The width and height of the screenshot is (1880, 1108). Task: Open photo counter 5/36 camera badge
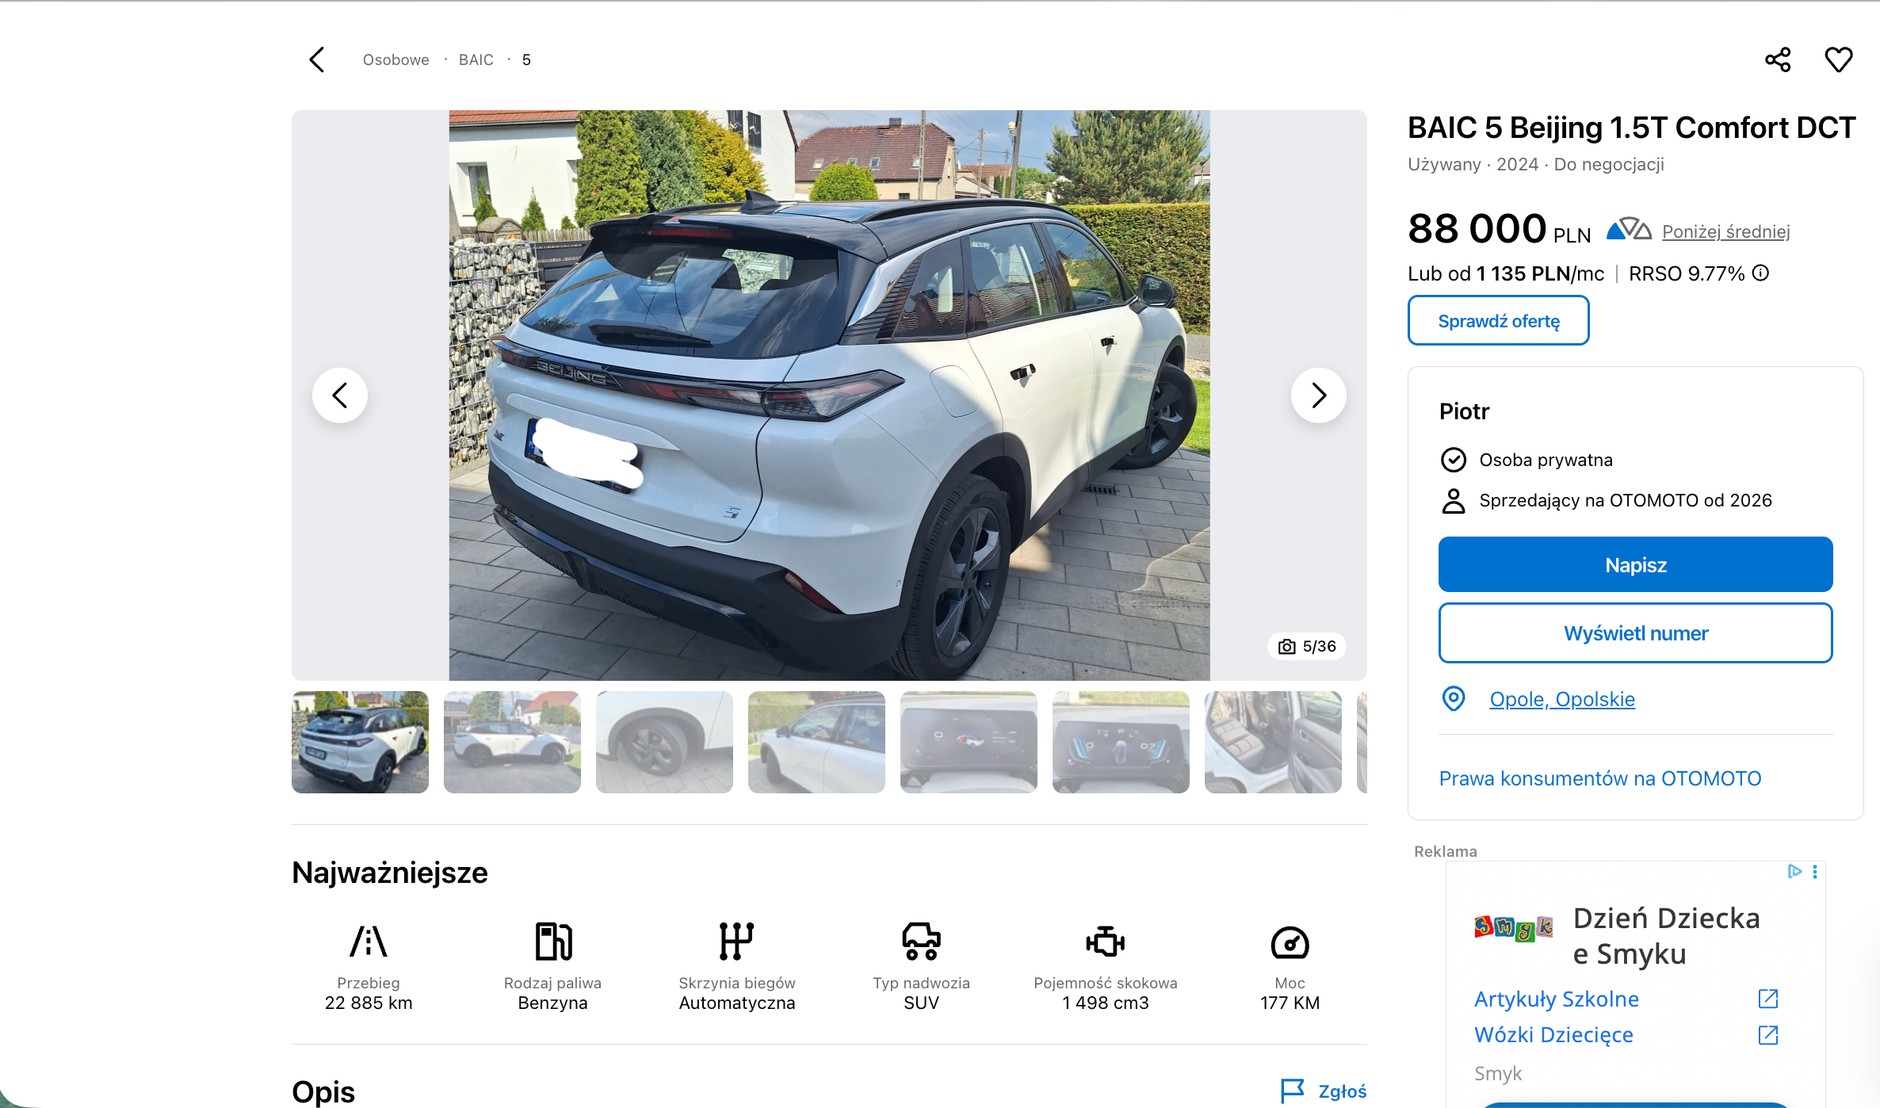point(1307,647)
